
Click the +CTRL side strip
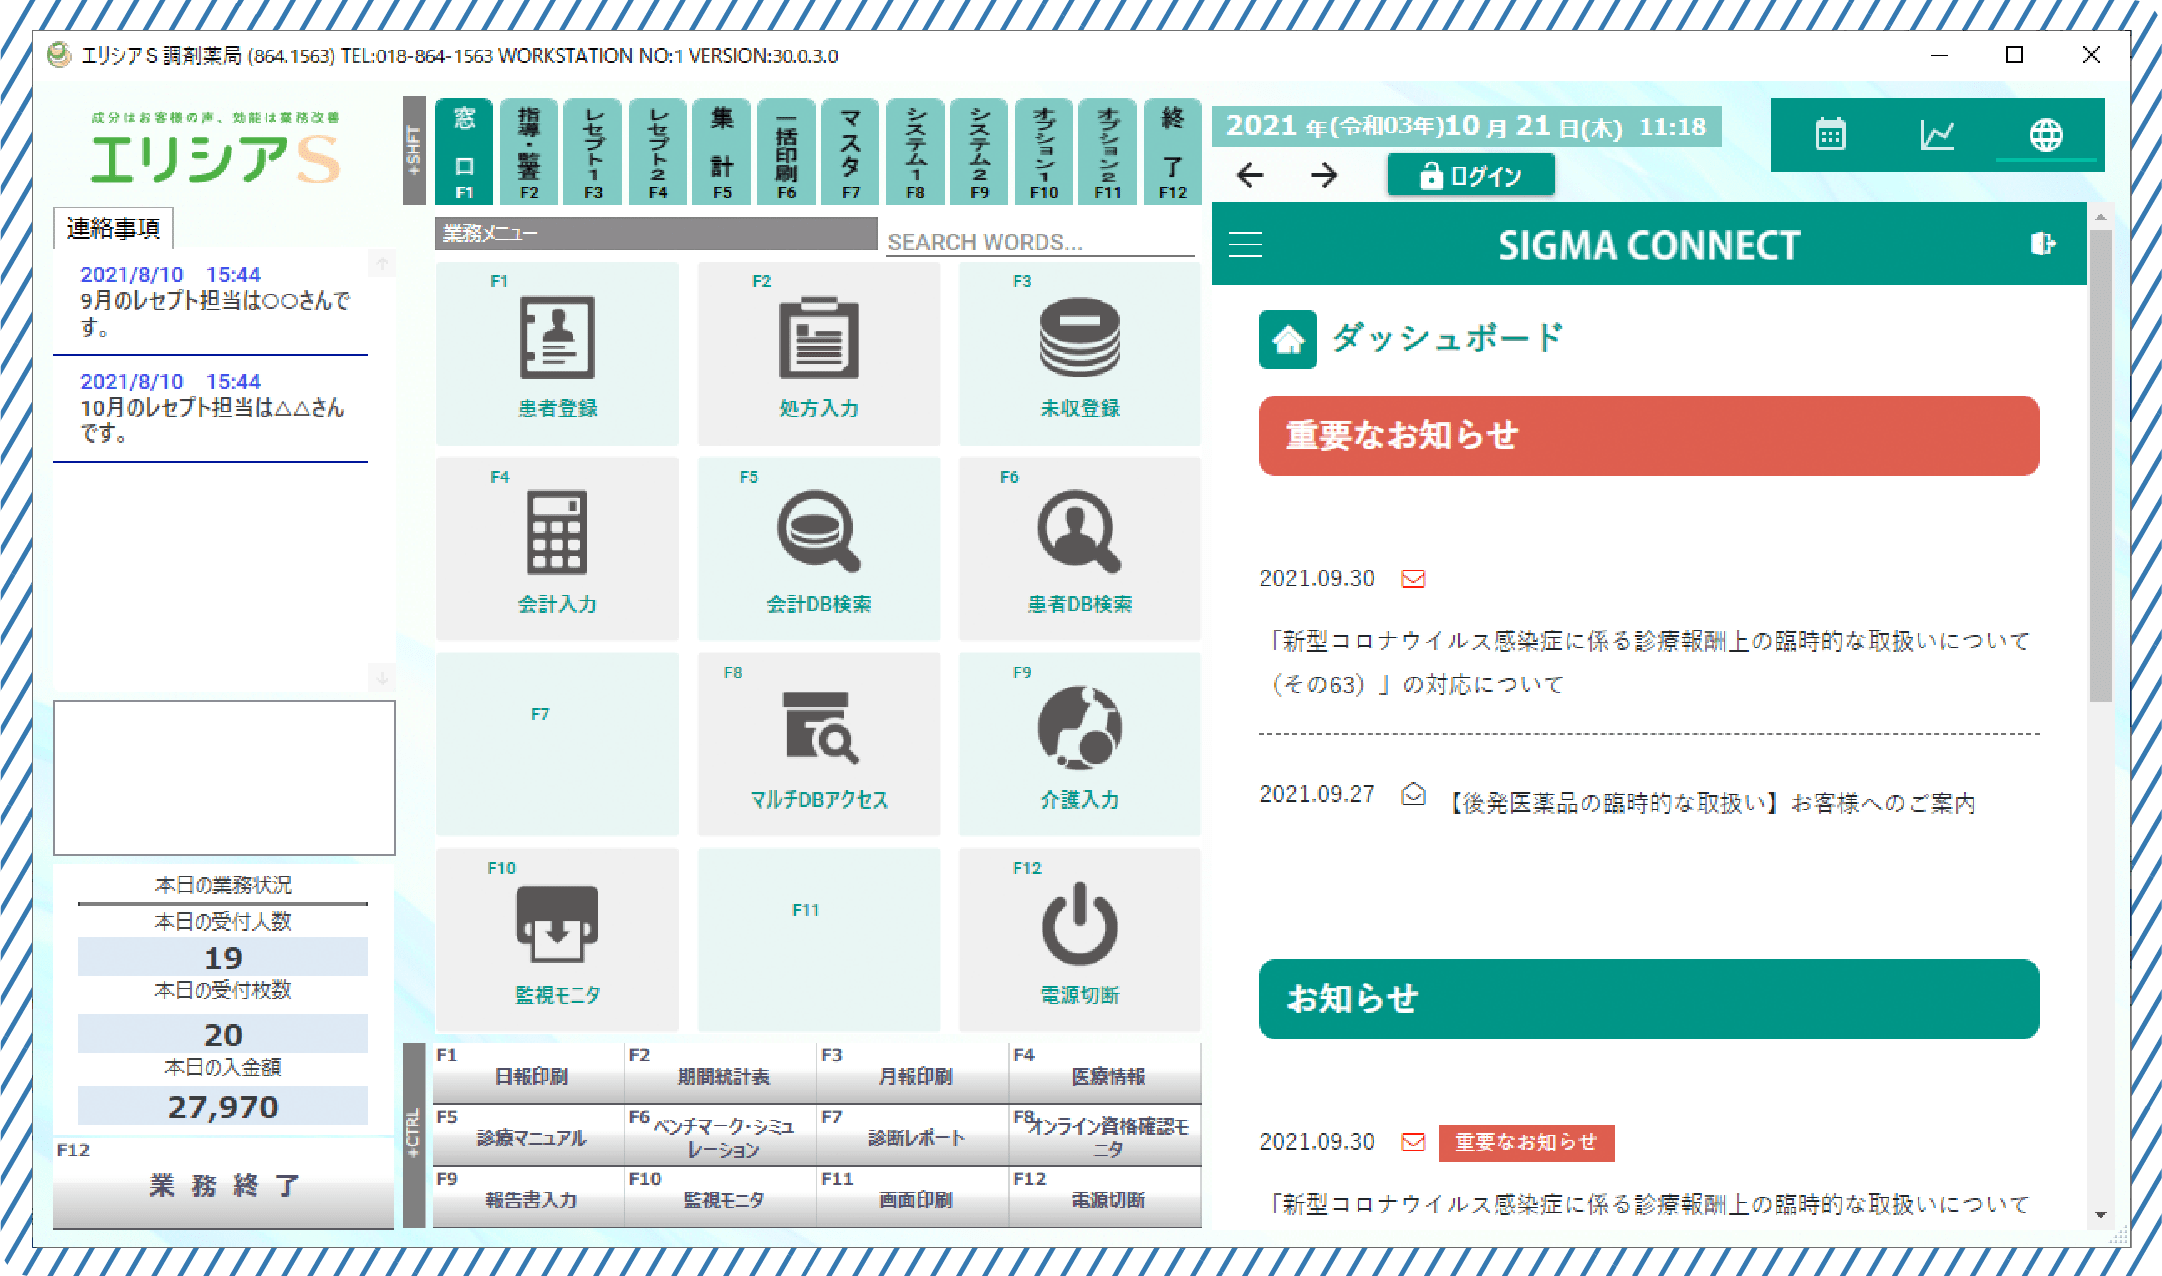[414, 1135]
